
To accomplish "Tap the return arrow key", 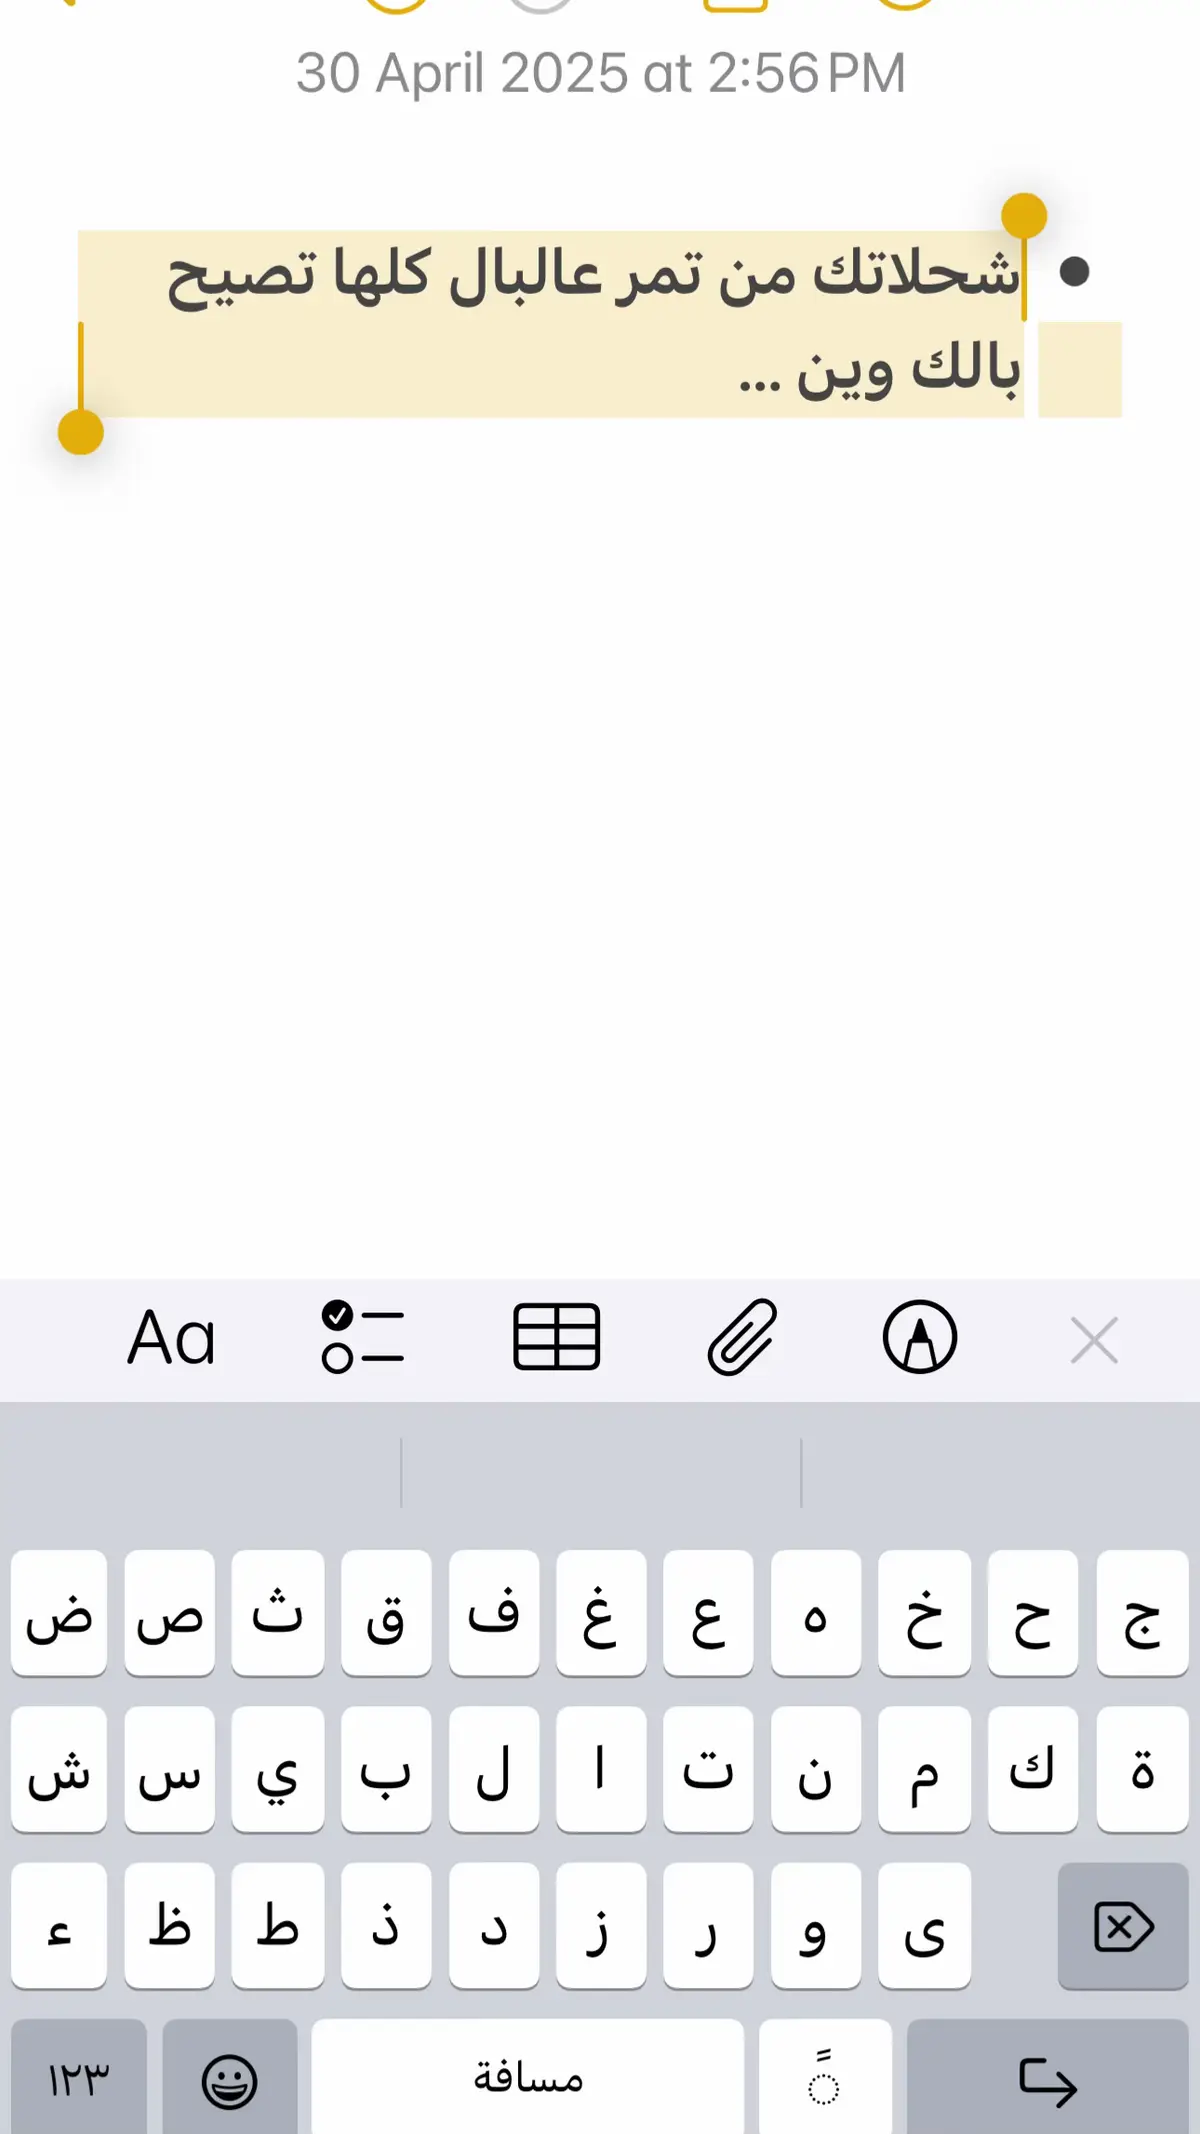I will tap(1047, 2078).
